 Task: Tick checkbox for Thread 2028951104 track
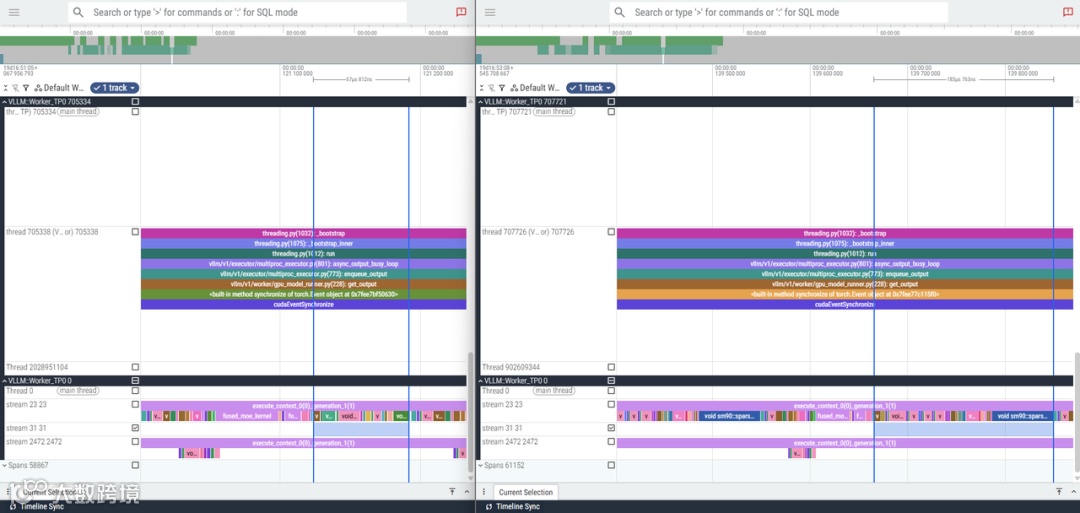pos(136,368)
